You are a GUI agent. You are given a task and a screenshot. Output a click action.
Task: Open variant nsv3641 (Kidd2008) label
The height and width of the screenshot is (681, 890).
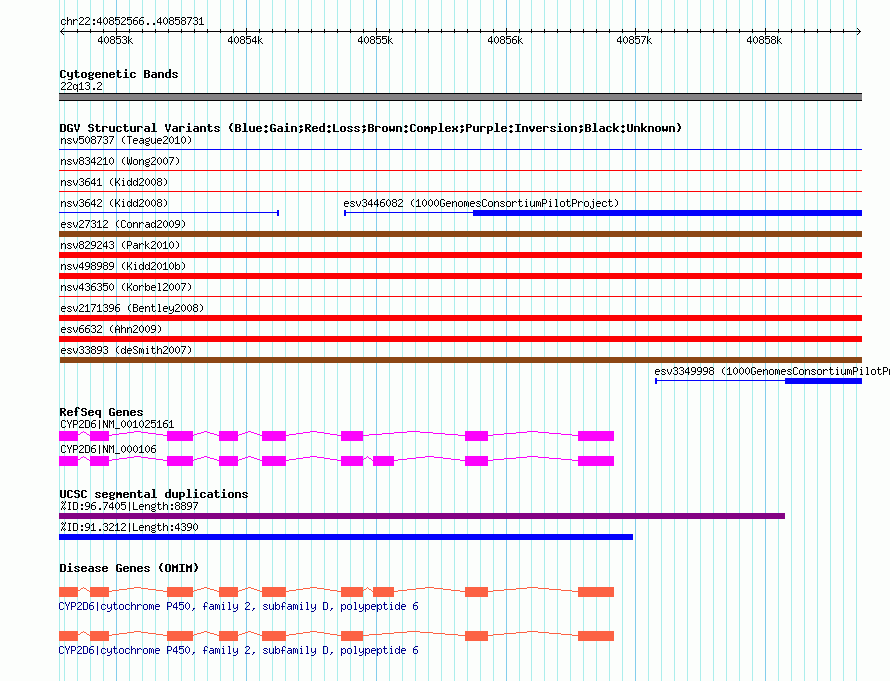[114, 182]
